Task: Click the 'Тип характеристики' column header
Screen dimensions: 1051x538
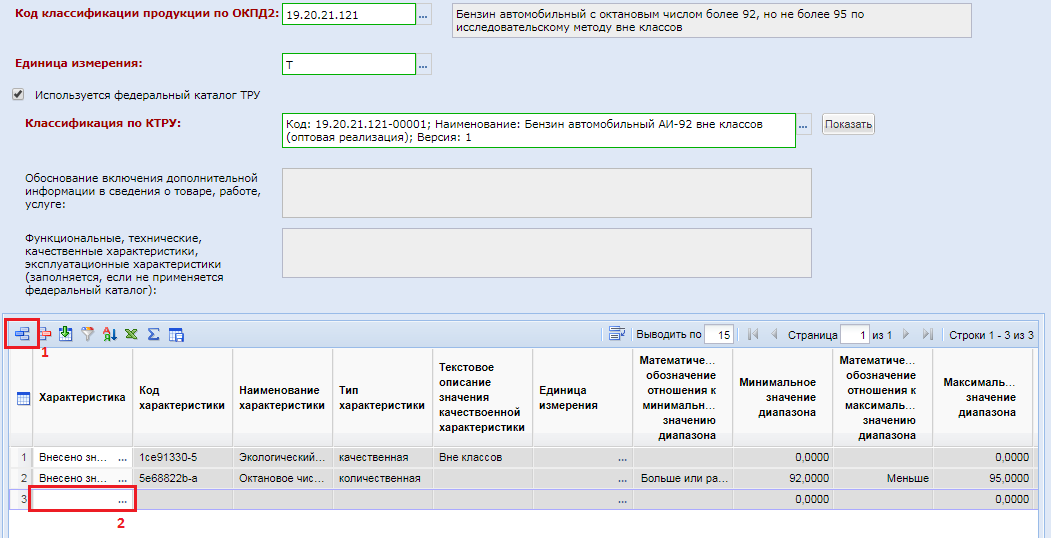Action: (x=381, y=398)
